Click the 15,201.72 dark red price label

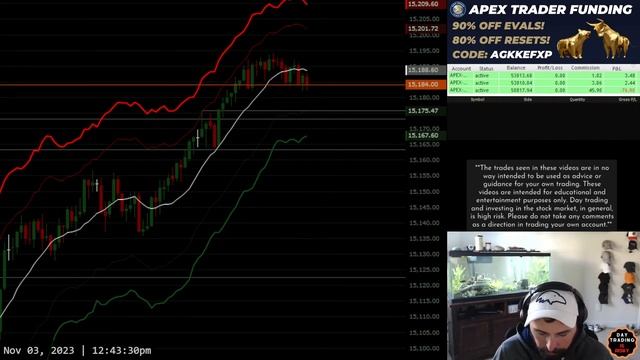(x=425, y=29)
